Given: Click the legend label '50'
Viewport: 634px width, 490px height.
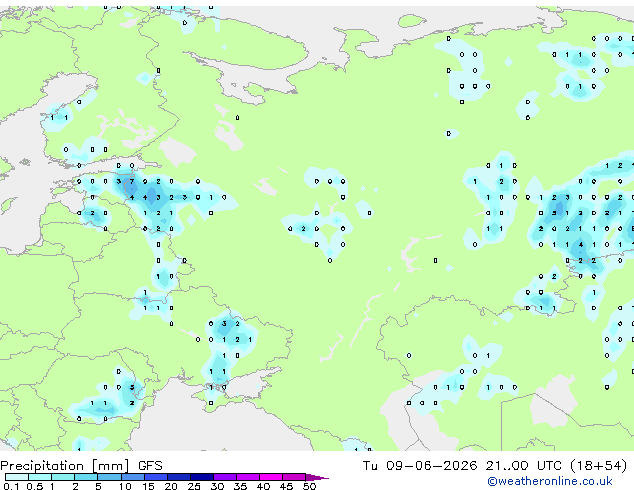Looking at the screenshot, I should 310,486.
